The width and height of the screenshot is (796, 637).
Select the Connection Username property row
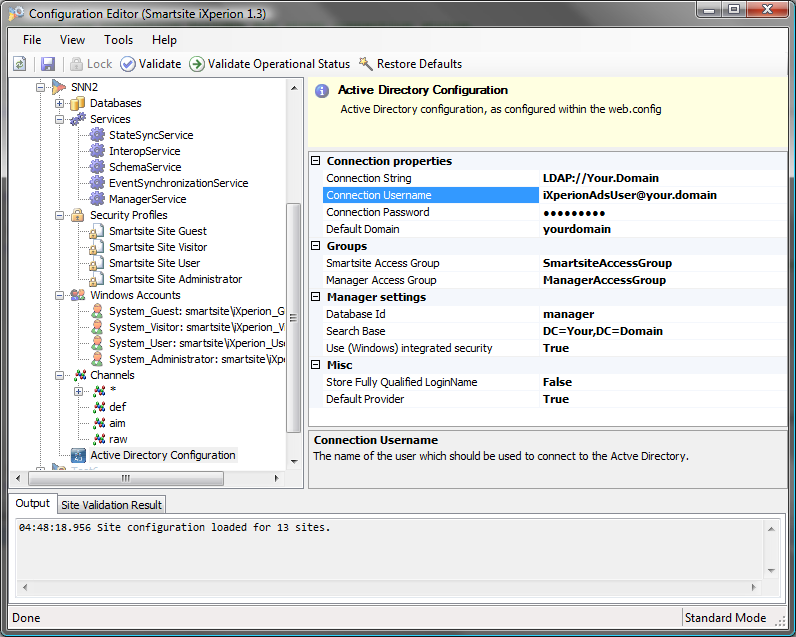click(x=554, y=195)
